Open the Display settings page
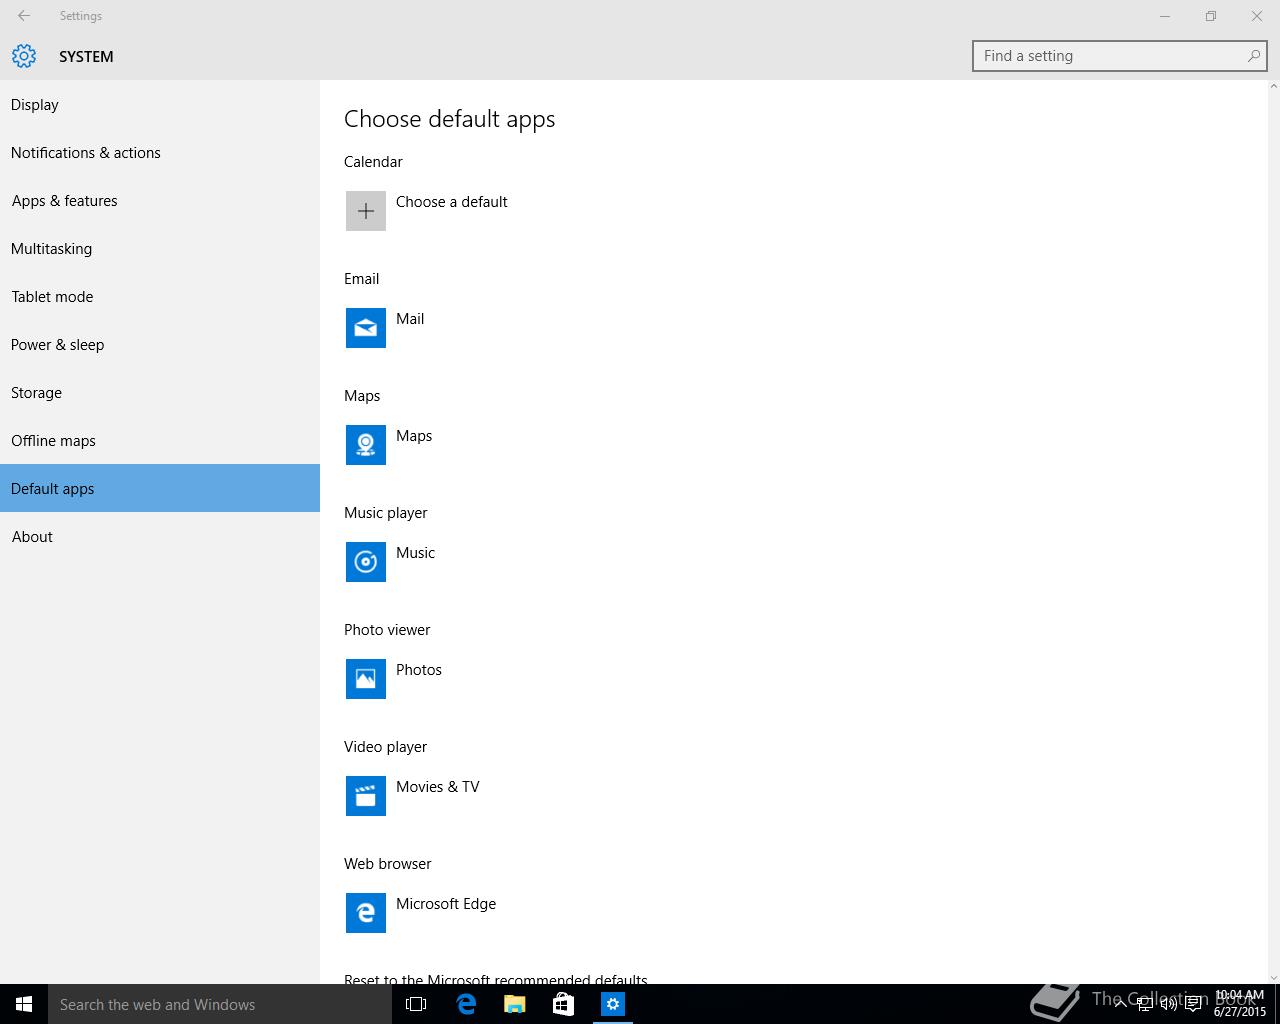This screenshot has height=1024, width=1280. pyautogui.click(x=160, y=105)
